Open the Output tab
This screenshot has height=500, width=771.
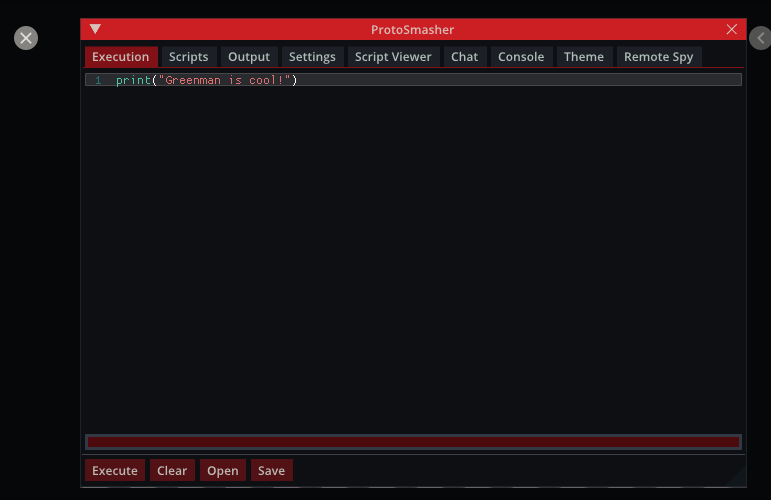(249, 57)
